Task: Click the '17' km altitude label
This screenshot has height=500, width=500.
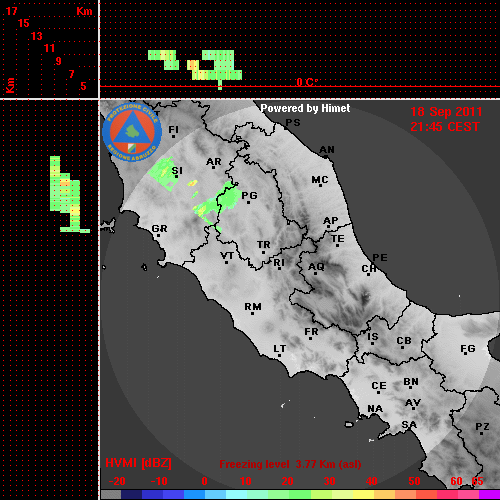Action: coord(11,11)
